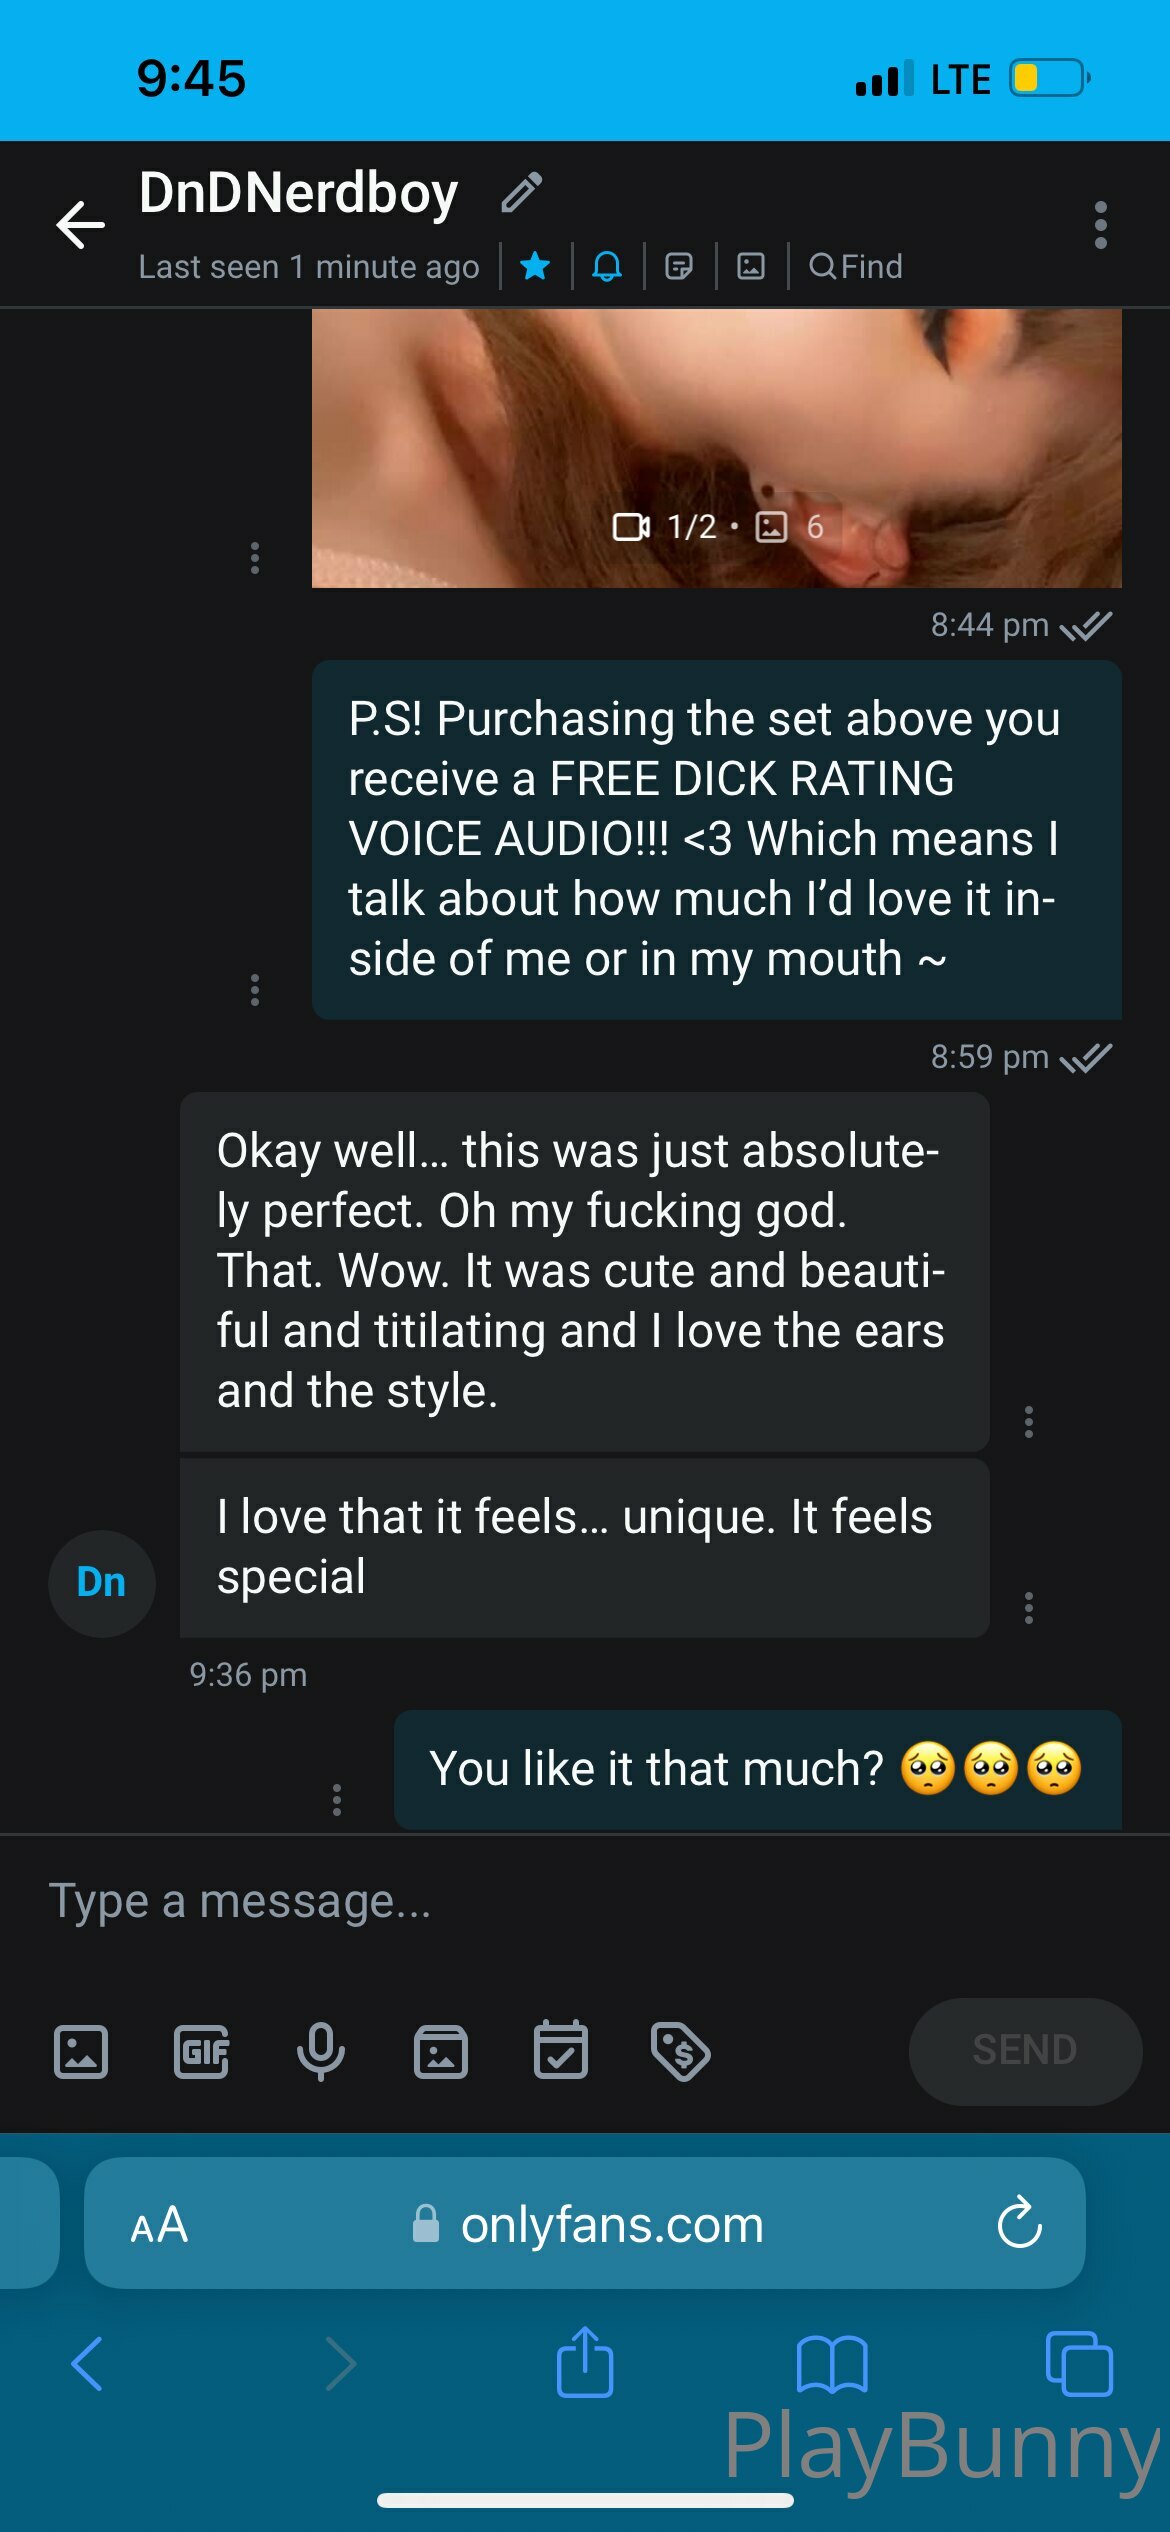1170x2532 pixels.
Task: Set a message price with tag icon
Action: (680, 2052)
